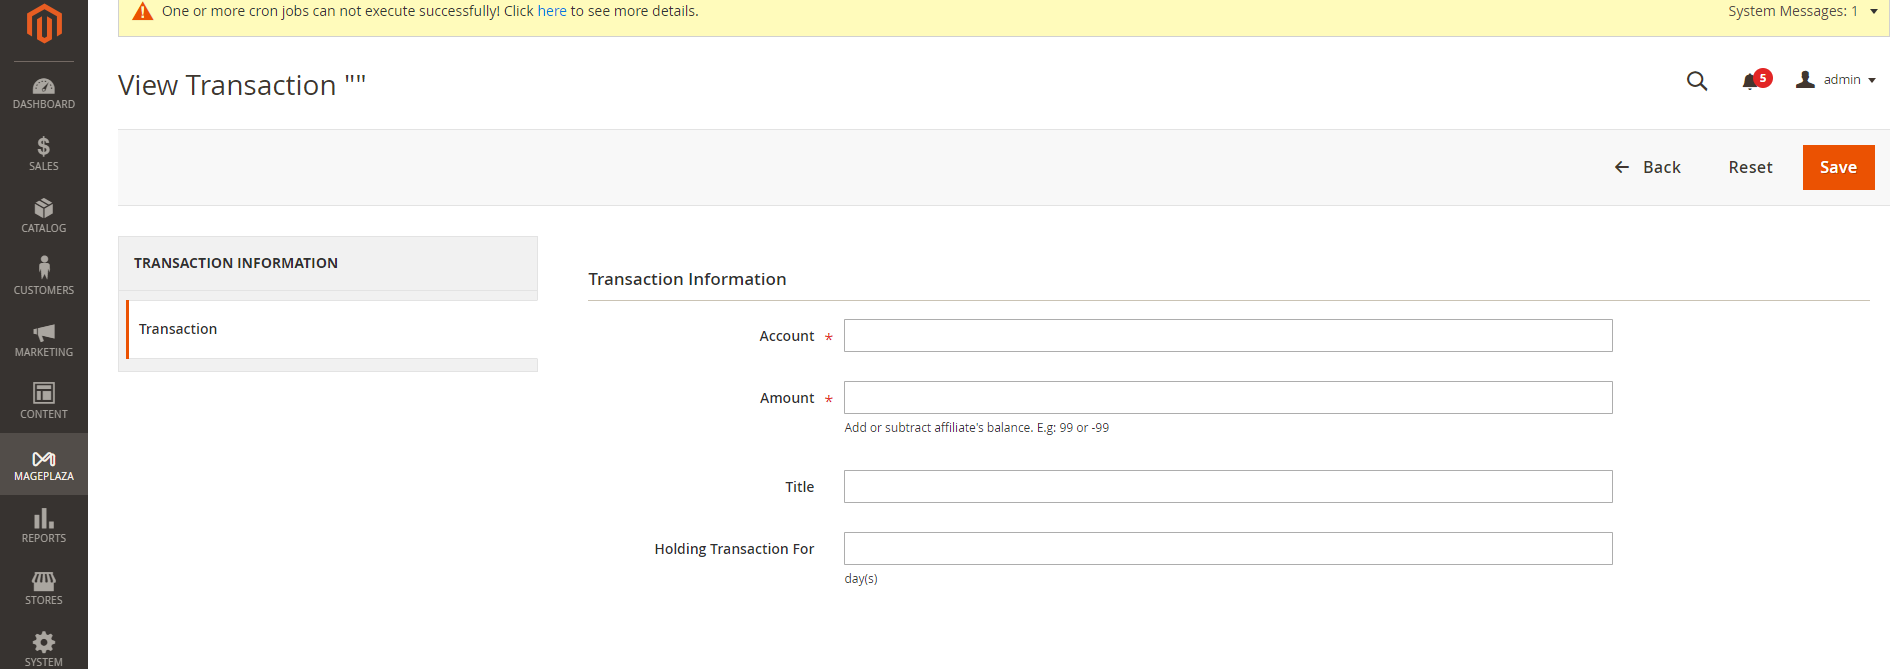Go Back using the Back button

point(1648,167)
